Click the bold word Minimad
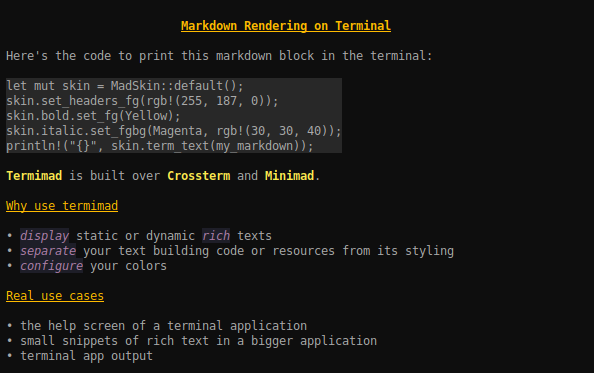Image resolution: width=594 pixels, height=373 pixels. pos(289,176)
